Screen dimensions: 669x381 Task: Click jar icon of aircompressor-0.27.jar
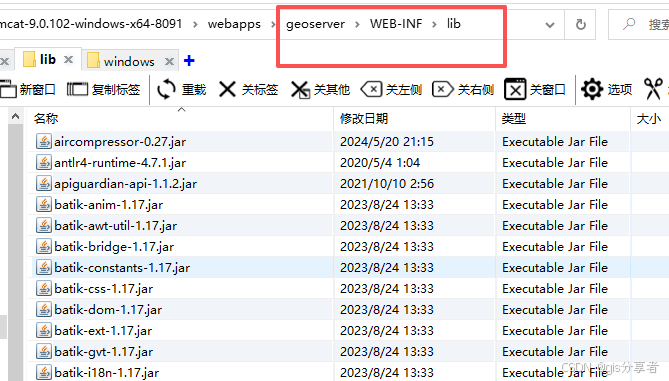(x=44, y=141)
